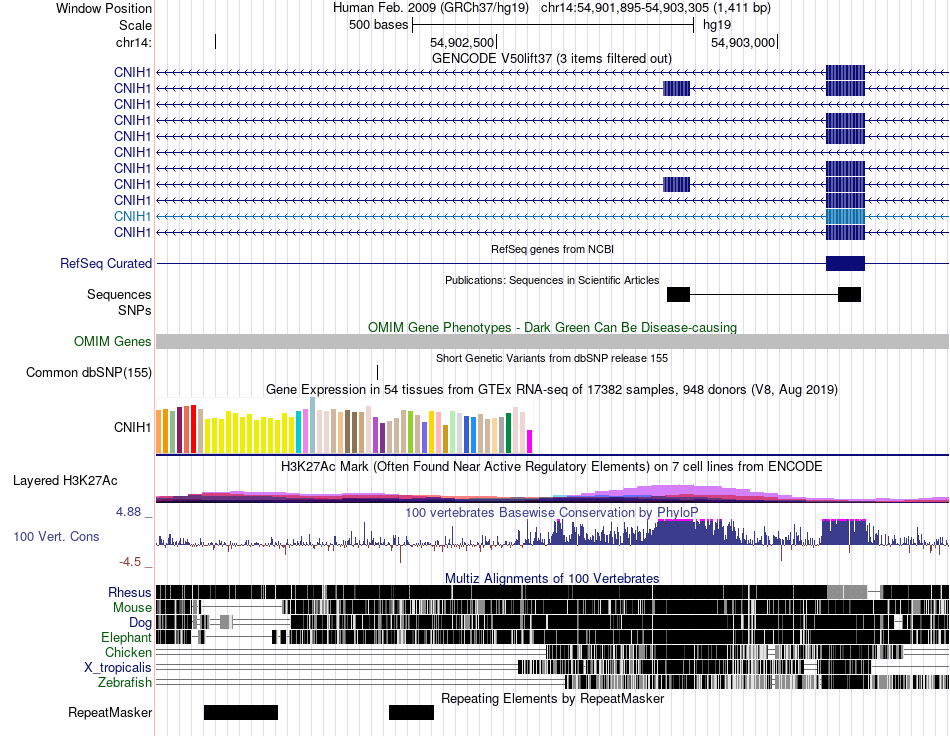Click the Dog alignment label
Viewport: 950px width, 736px height.
140,623
